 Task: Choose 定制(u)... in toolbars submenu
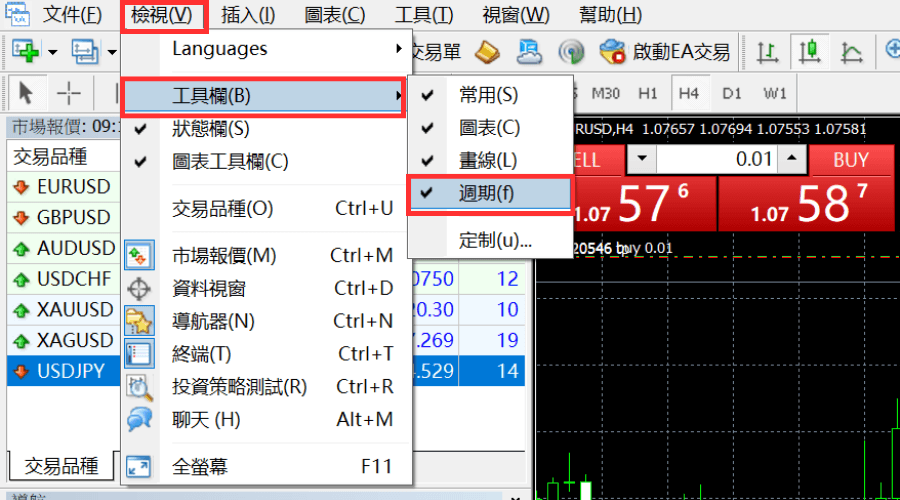[490, 240]
